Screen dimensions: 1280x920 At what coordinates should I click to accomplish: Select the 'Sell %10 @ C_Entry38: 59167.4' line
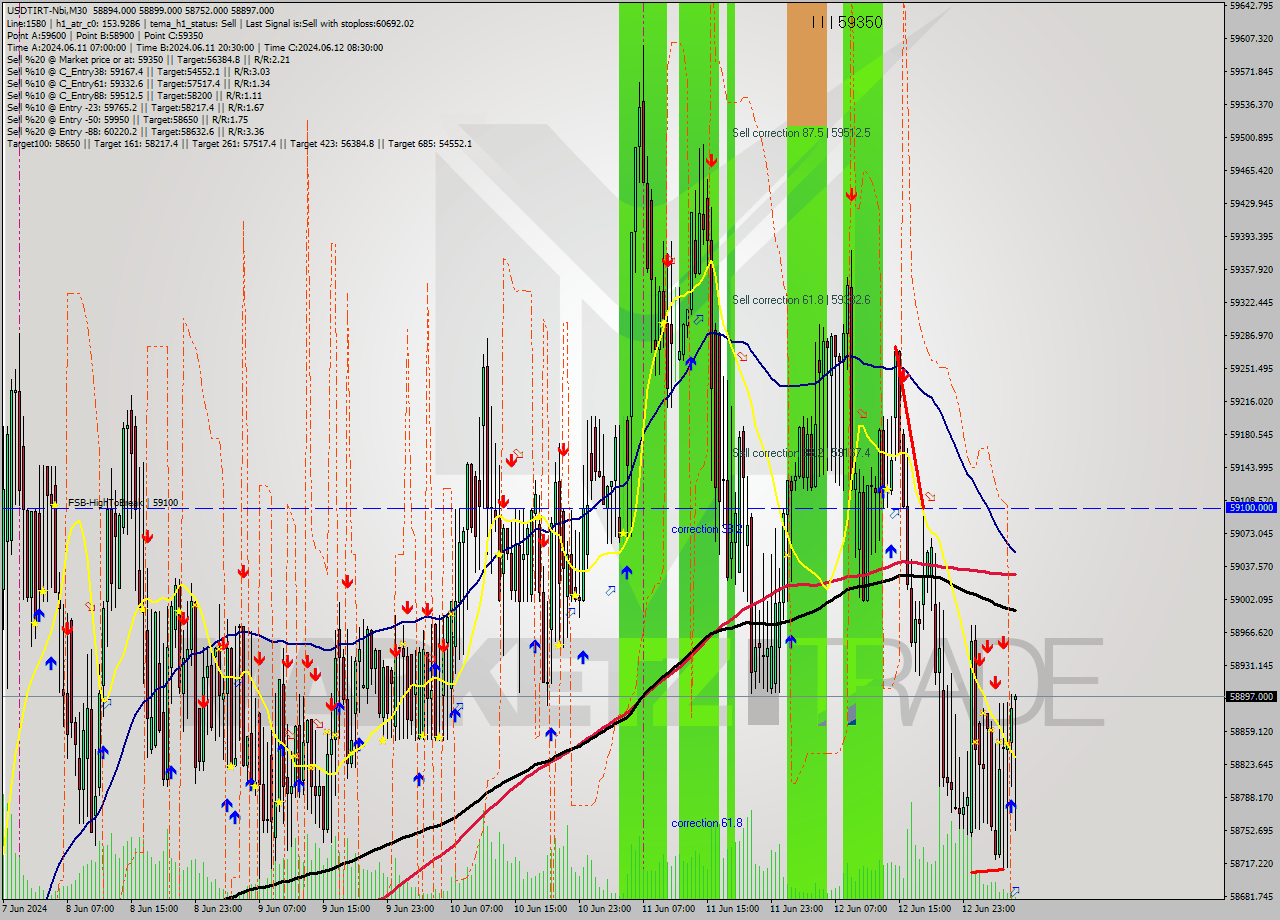138,71
